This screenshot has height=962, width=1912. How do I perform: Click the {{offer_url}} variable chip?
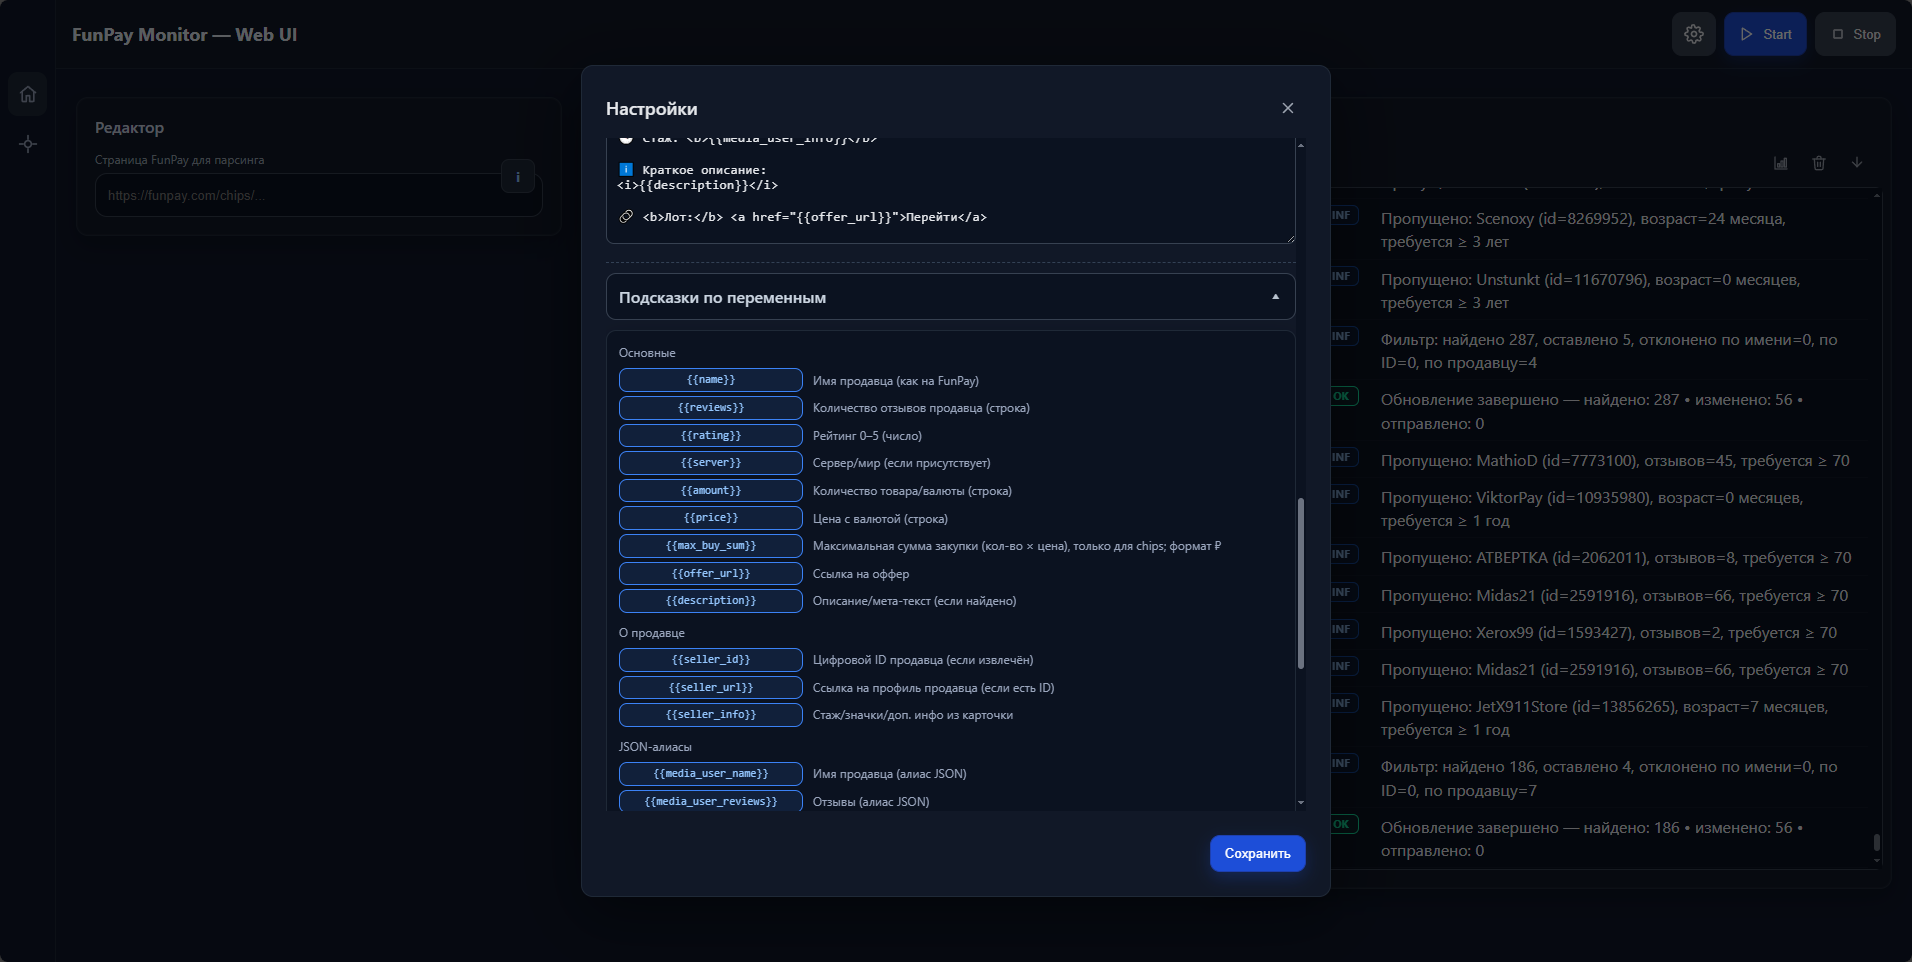[x=710, y=574]
